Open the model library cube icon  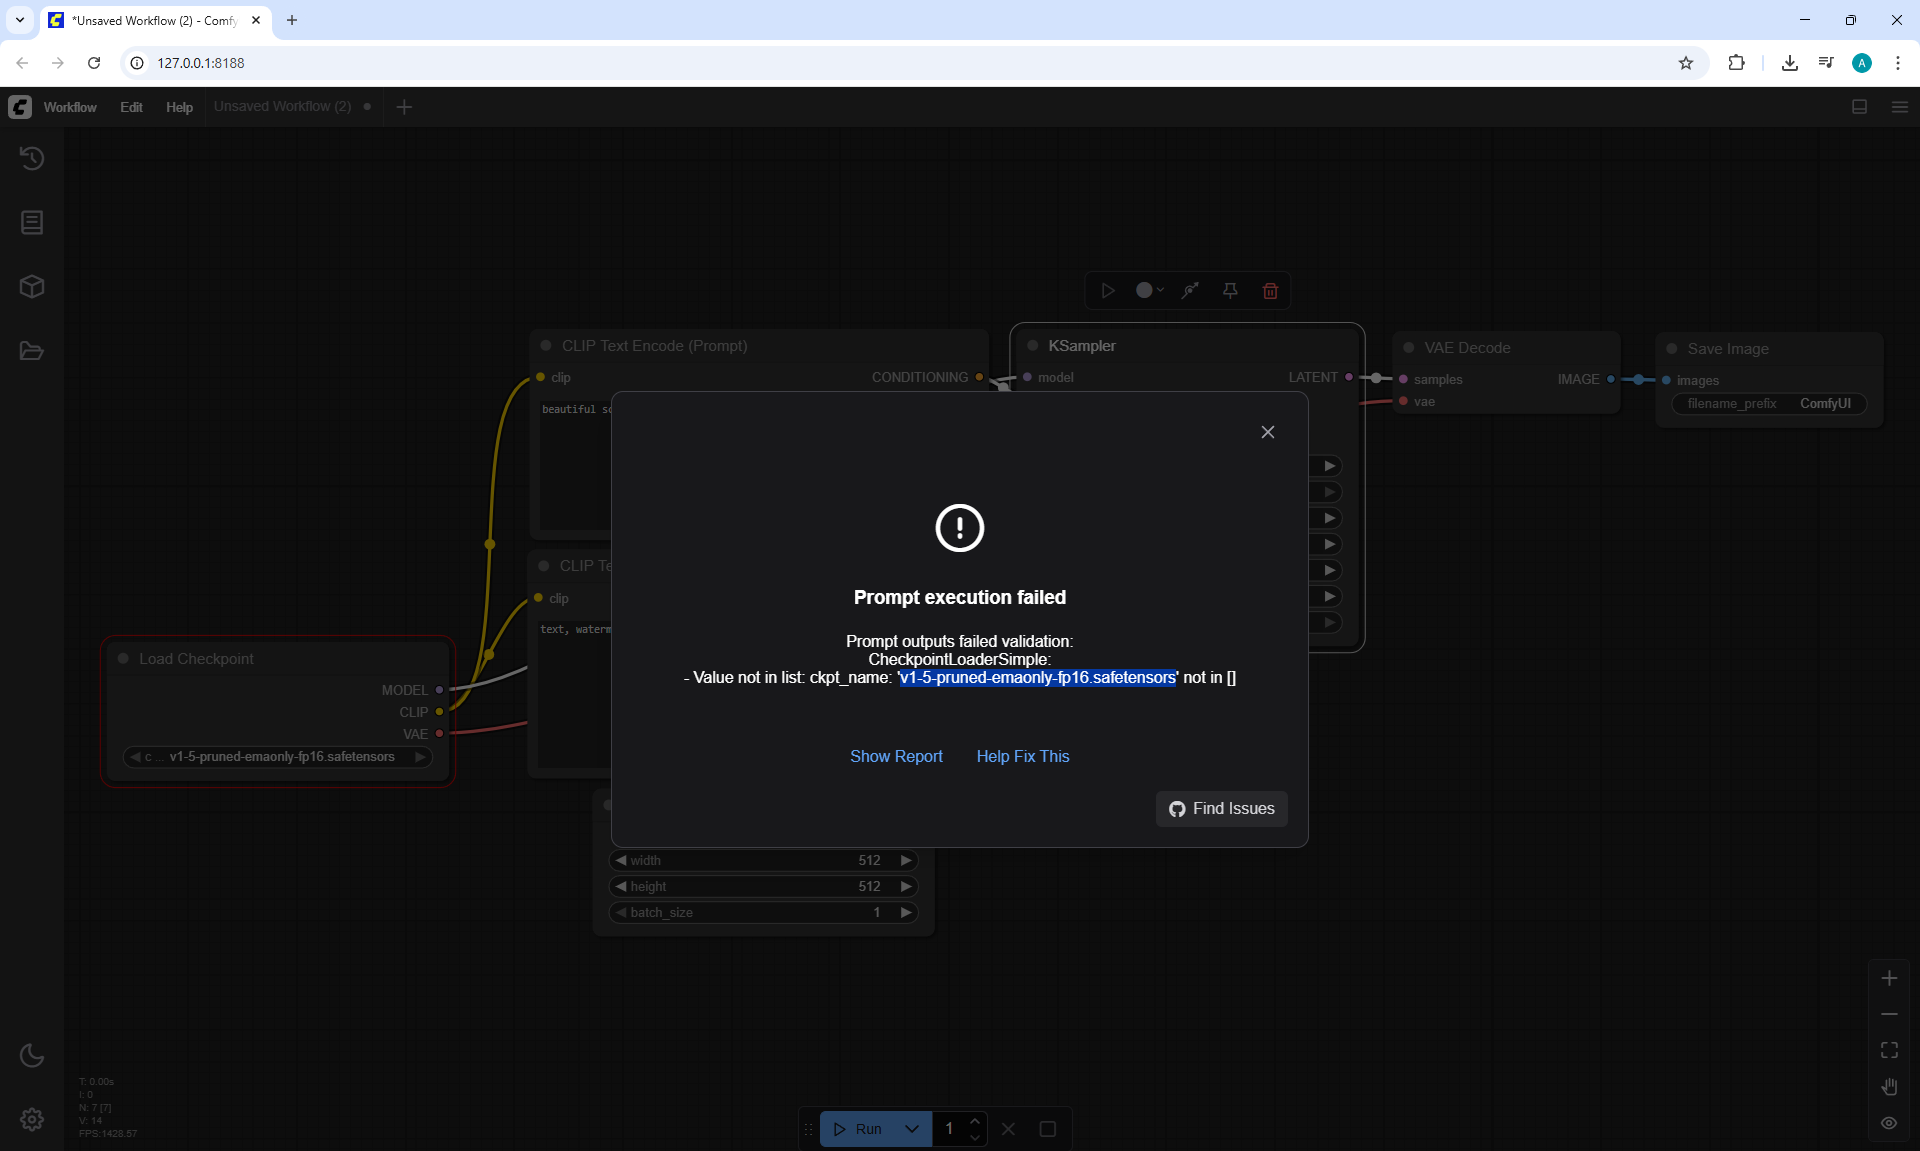[x=32, y=287]
